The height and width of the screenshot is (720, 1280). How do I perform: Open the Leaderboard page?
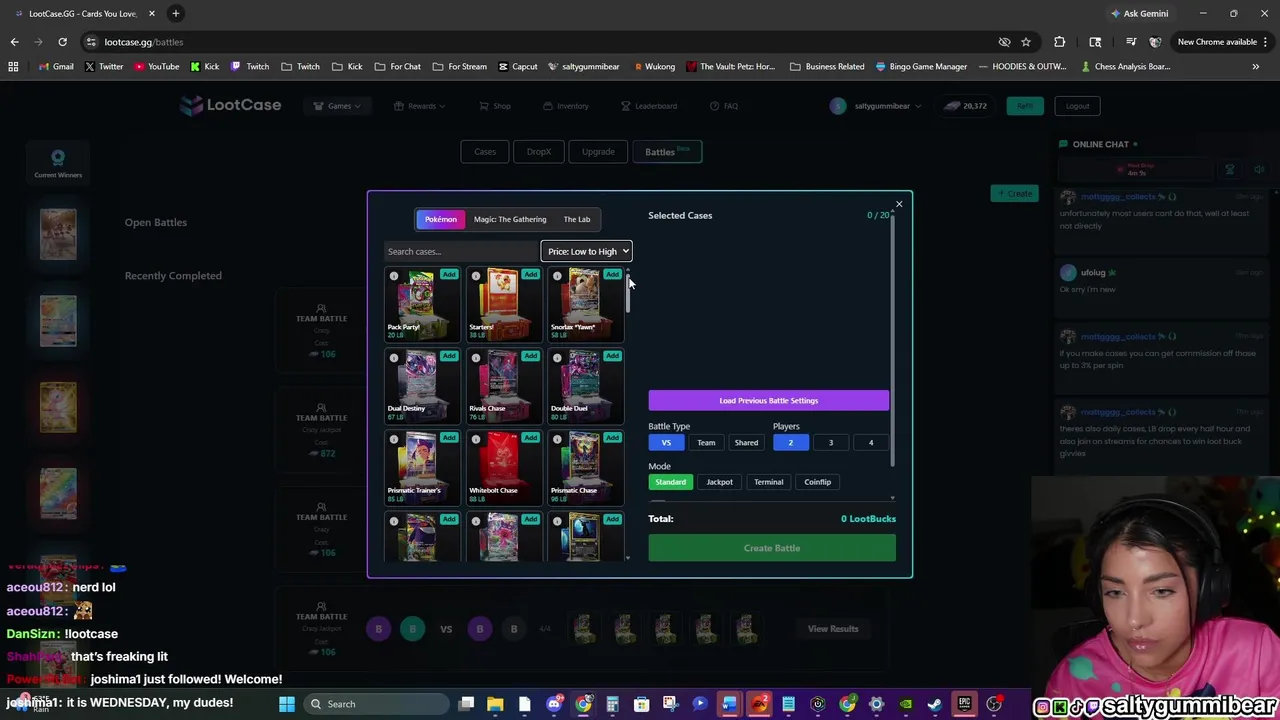click(x=649, y=106)
